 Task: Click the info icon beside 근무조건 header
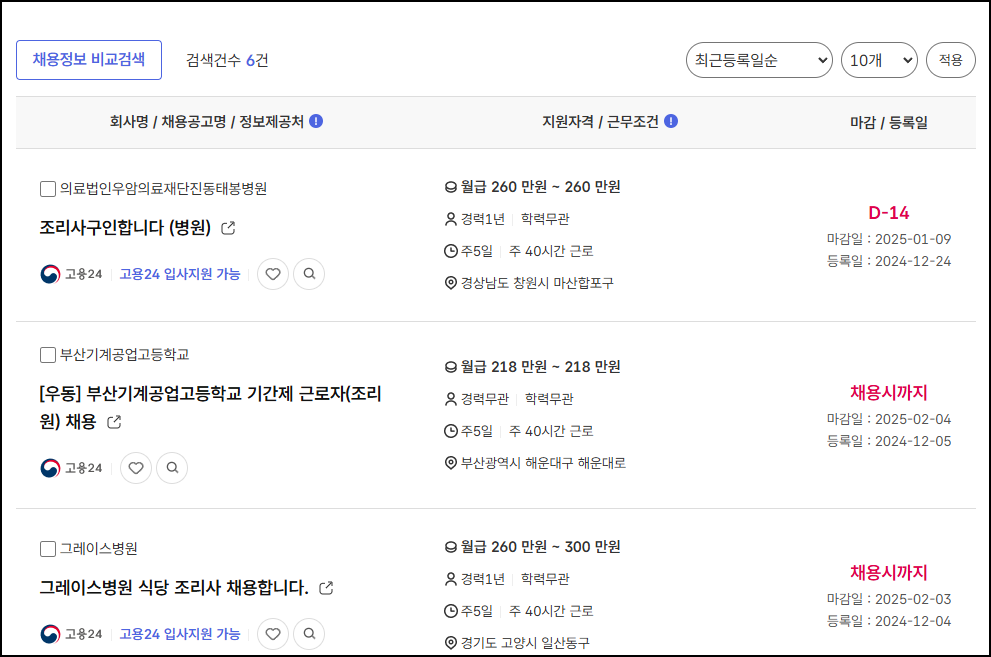click(670, 121)
